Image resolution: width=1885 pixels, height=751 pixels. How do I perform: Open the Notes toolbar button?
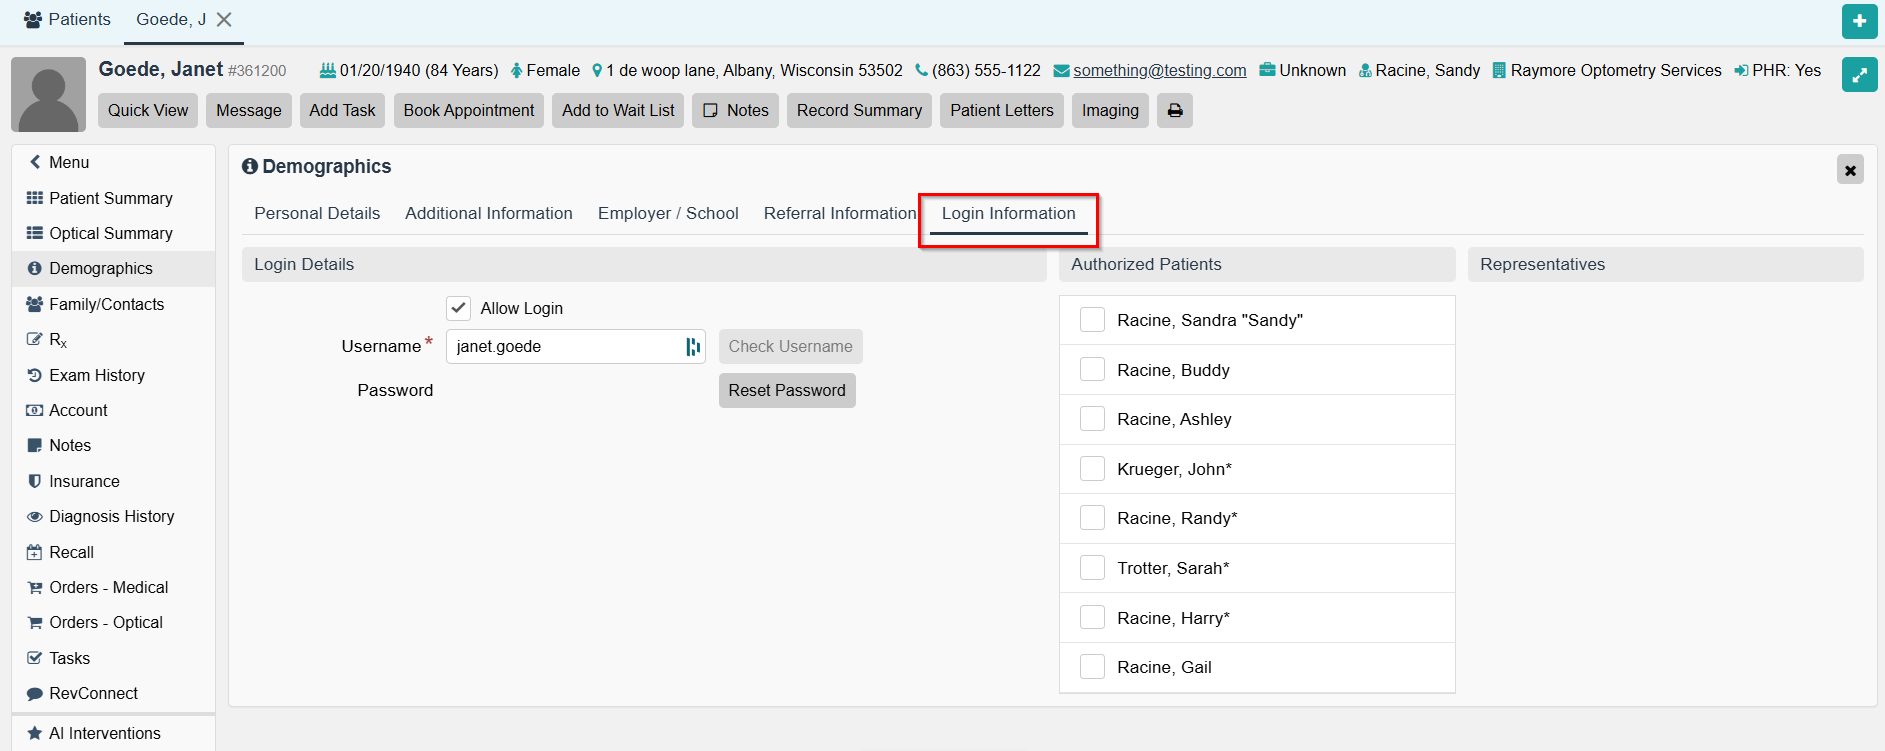736,110
